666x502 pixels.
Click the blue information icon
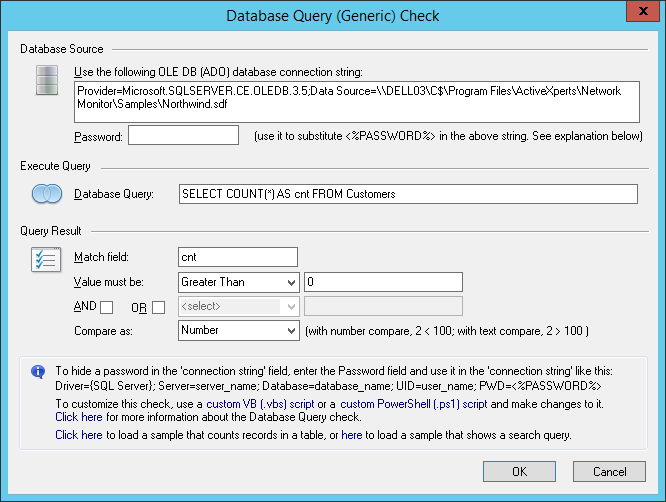pos(39,371)
